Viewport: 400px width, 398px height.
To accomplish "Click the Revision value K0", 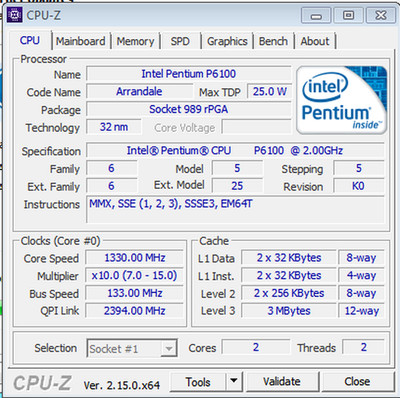I will pyautogui.click(x=359, y=186).
